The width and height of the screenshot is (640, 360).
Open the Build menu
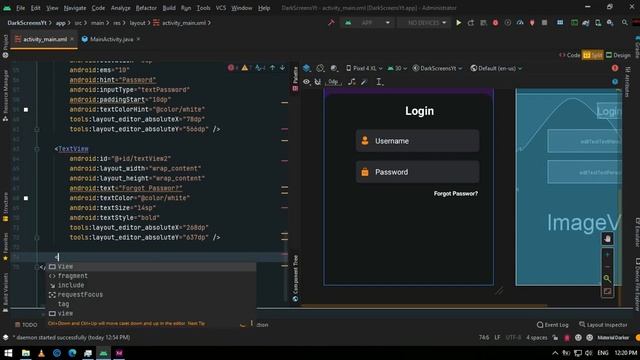click(169, 8)
